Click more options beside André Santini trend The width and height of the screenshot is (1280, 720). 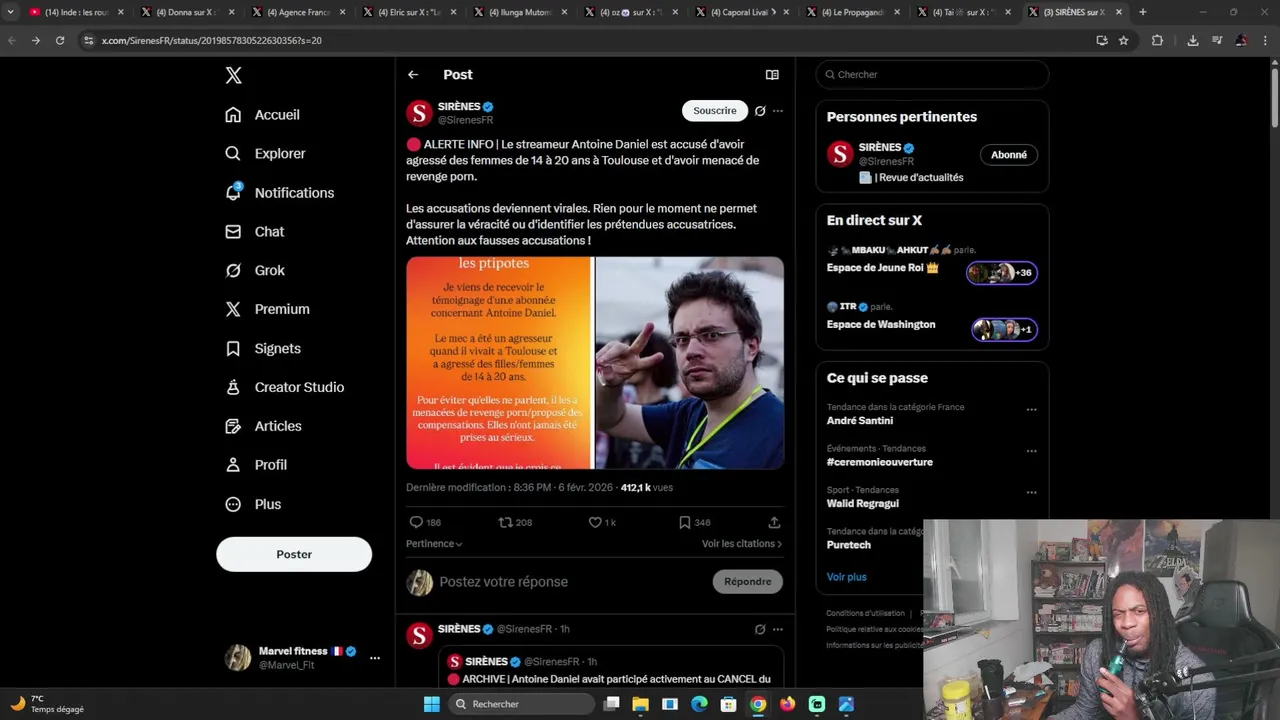[x=1031, y=410]
